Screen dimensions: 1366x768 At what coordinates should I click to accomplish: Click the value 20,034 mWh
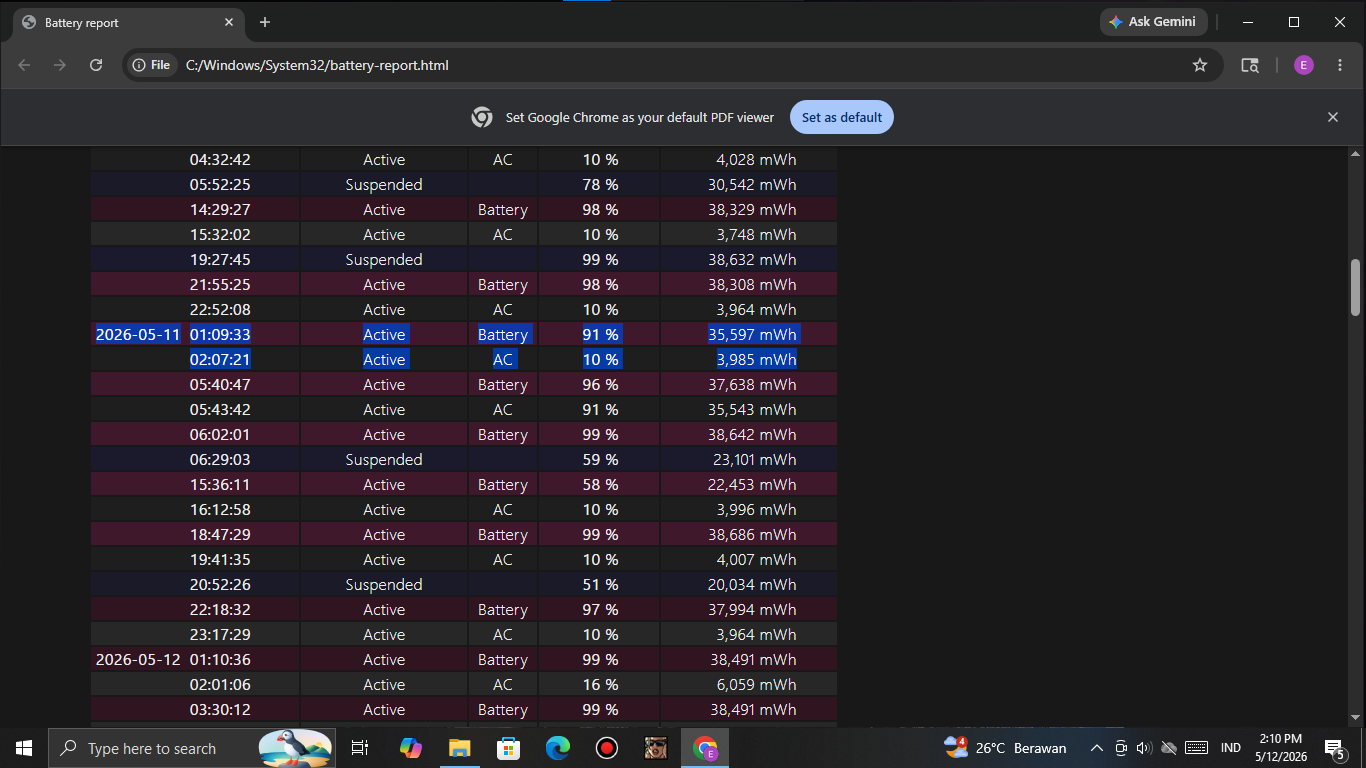coord(752,584)
